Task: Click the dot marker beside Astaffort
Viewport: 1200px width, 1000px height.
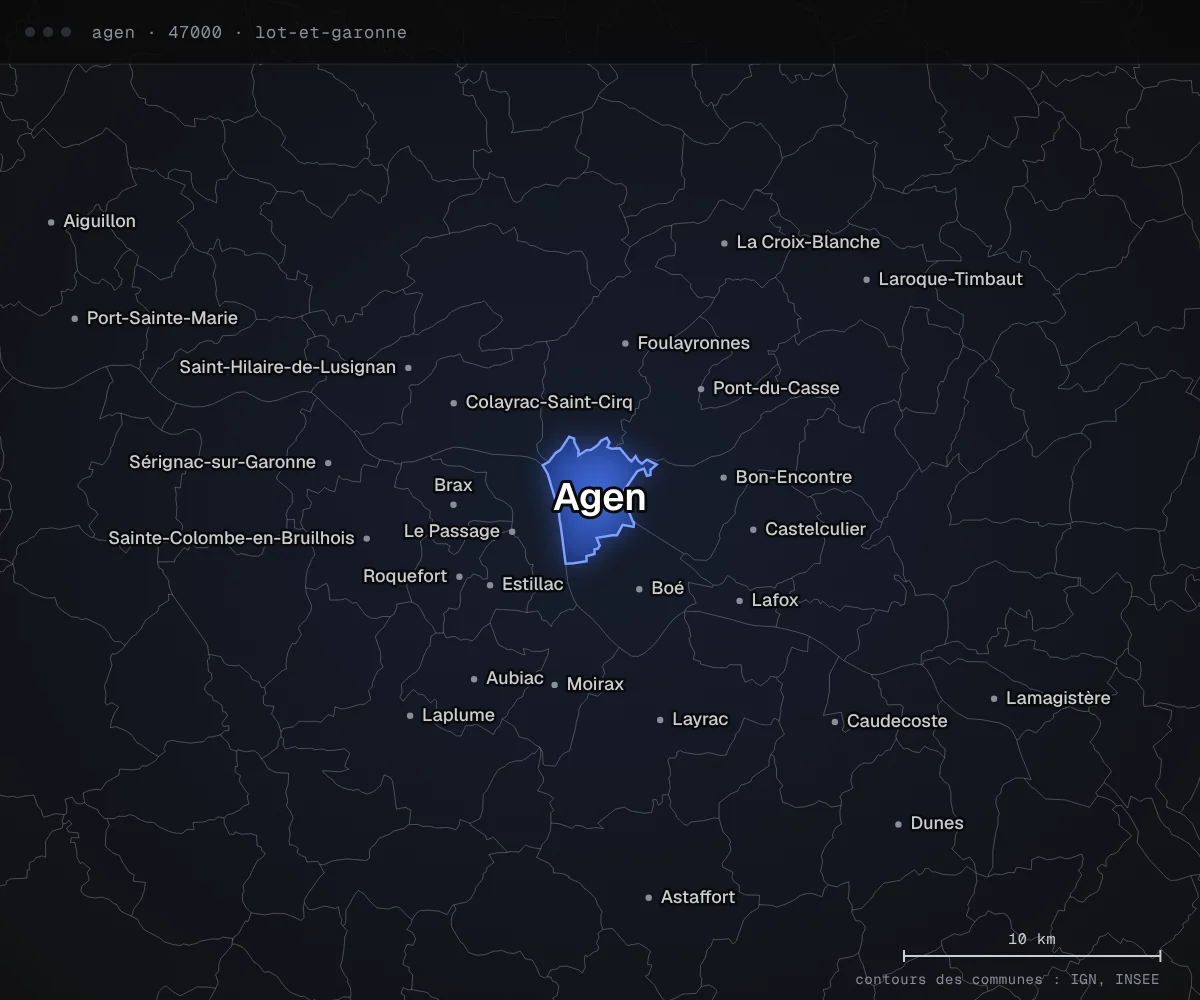Action: [x=648, y=898]
